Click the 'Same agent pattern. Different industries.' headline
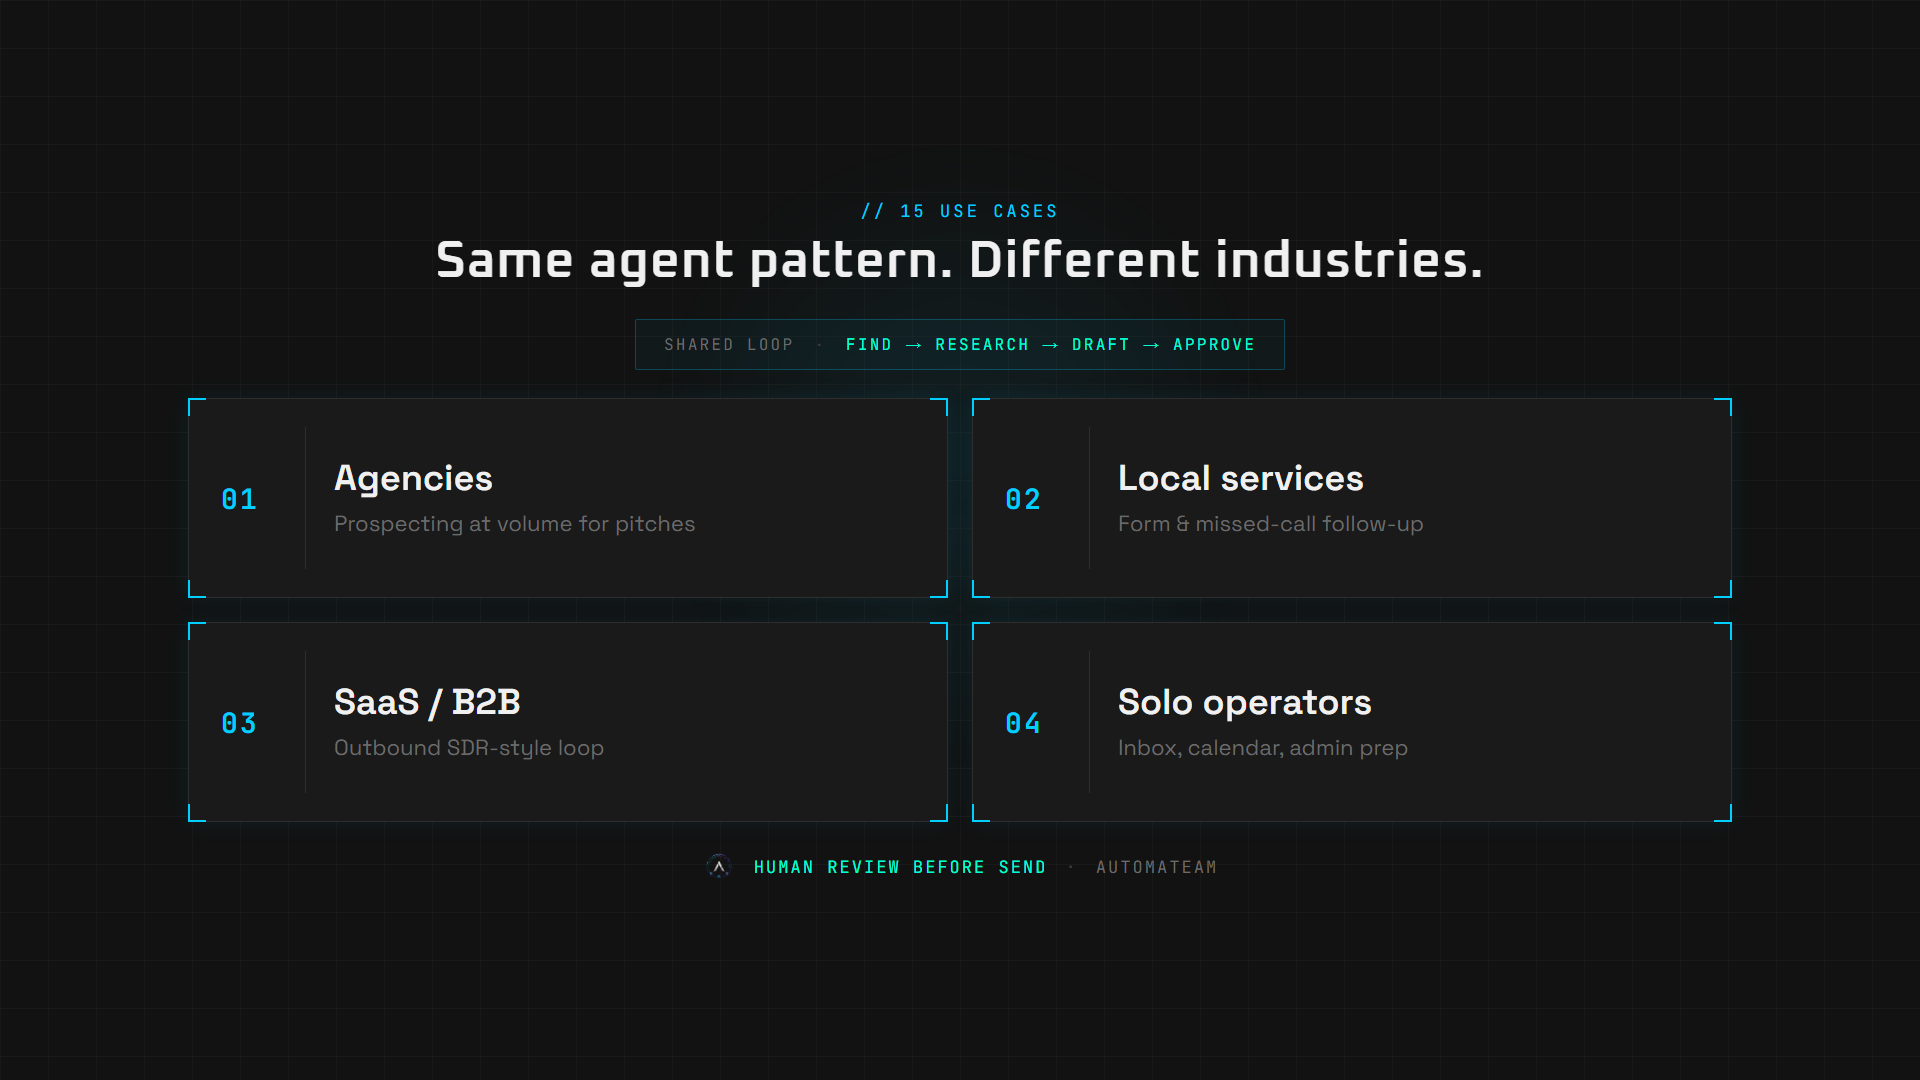The height and width of the screenshot is (1080, 1920). pyautogui.click(x=959, y=260)
